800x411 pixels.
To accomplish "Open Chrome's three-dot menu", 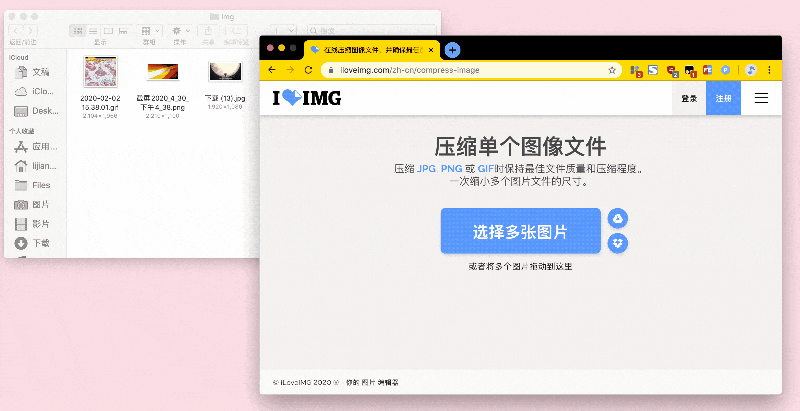I will (x=769, y=70).
